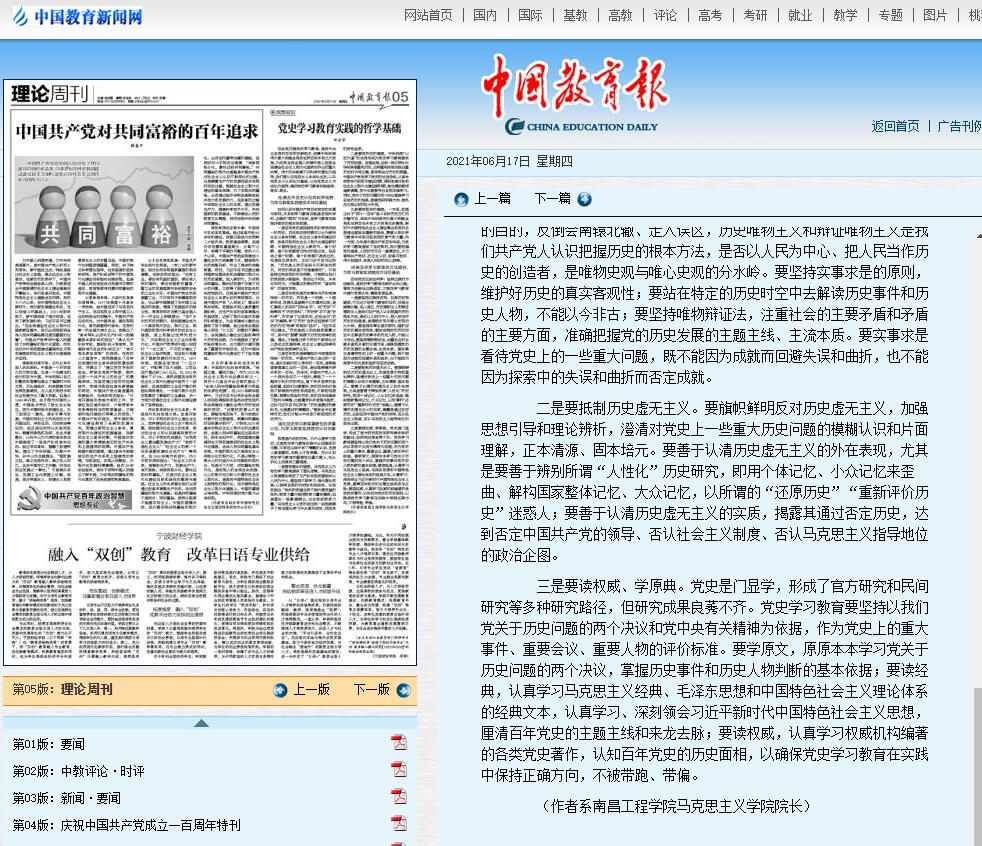Open article 党史学习教育实践的哲学基础 in page preview

tap(339, 128)
